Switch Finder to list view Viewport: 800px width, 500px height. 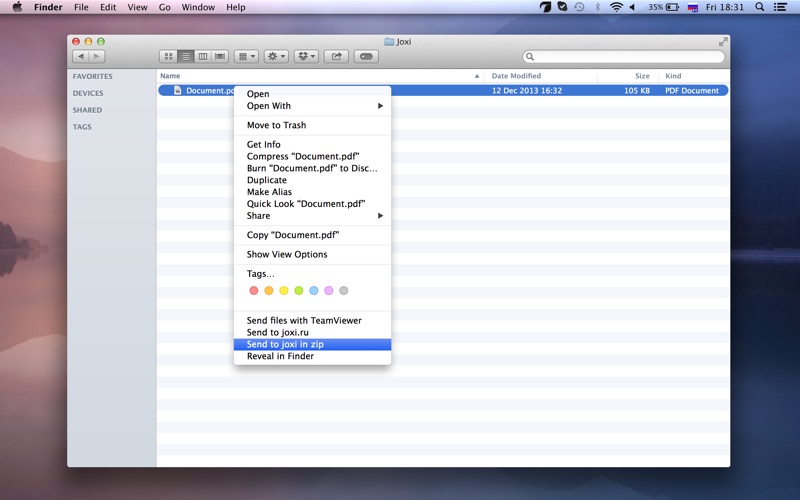(x=186, y=56)
